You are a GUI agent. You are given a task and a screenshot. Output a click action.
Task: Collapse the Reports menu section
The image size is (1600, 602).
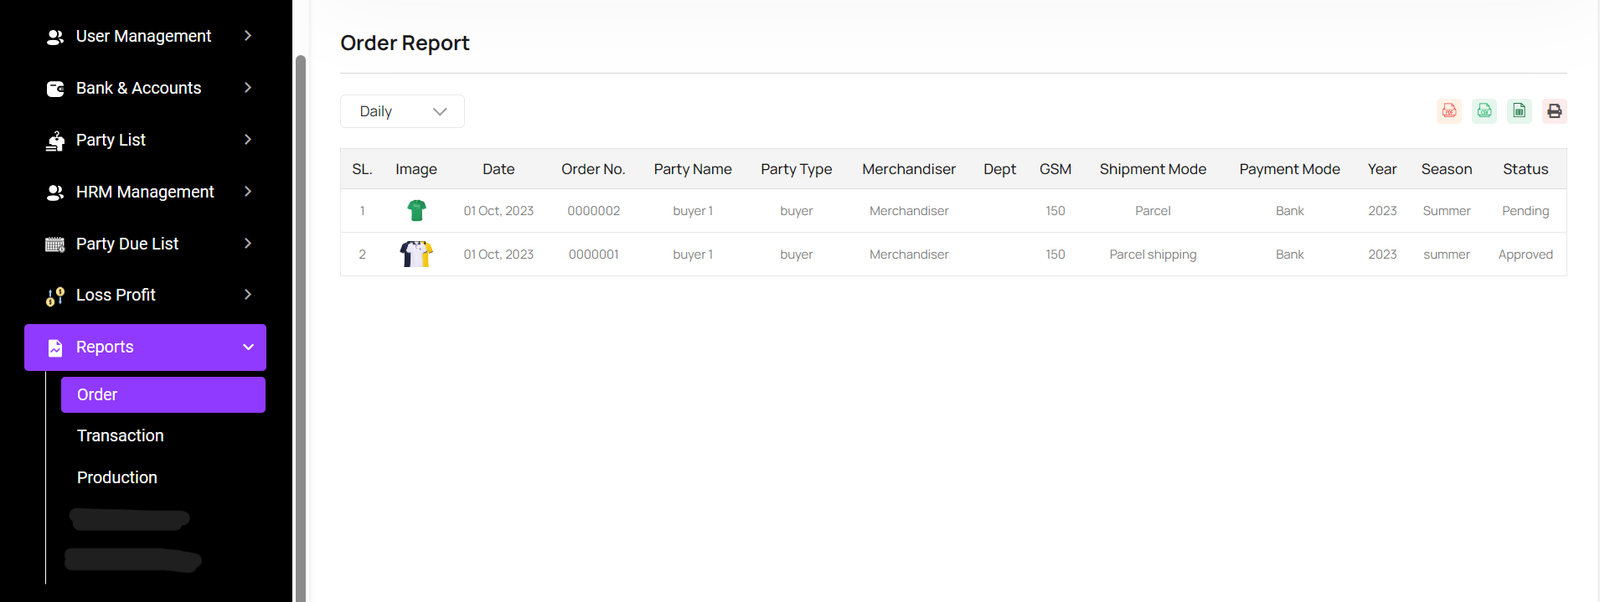pos(248,347)
